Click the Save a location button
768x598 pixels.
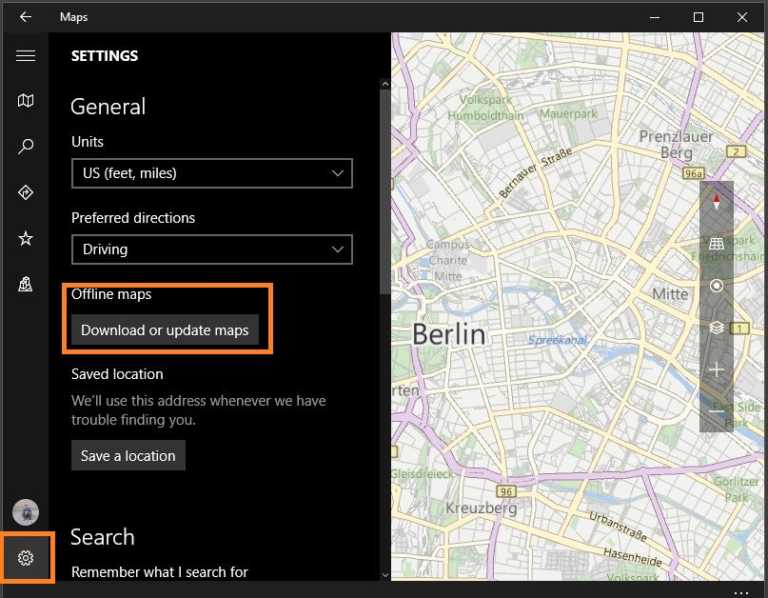point(128,455)
